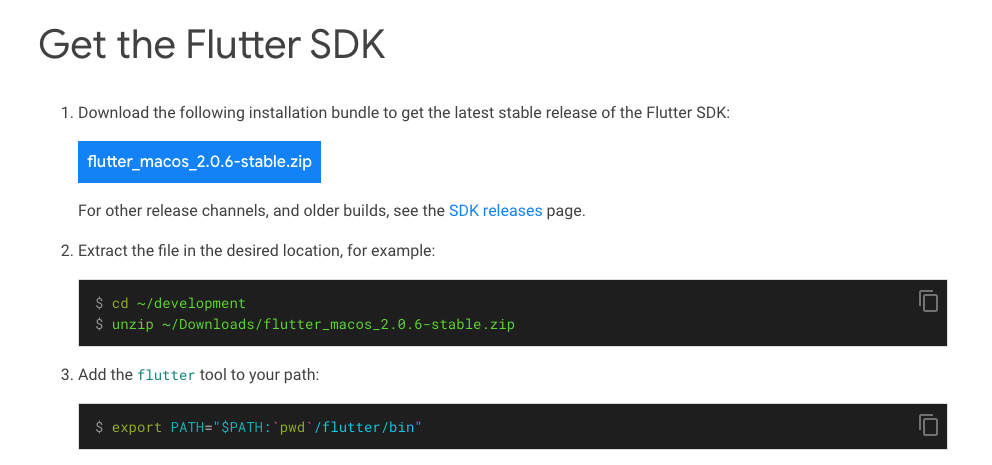This screenshot has width=992, height=465.
Task: Download flutter_macos_2.0.6-stable.zip bundle
Action: (x=199, y=162)
